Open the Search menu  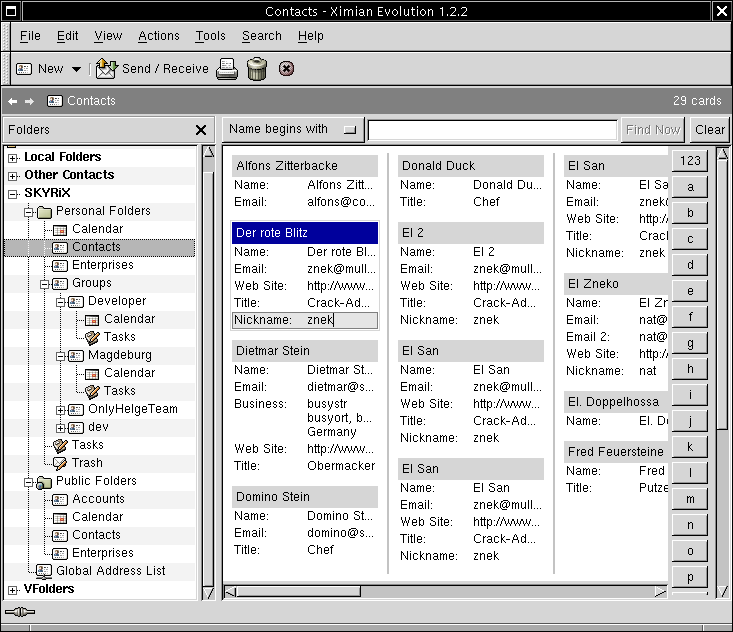pos(262,36)
